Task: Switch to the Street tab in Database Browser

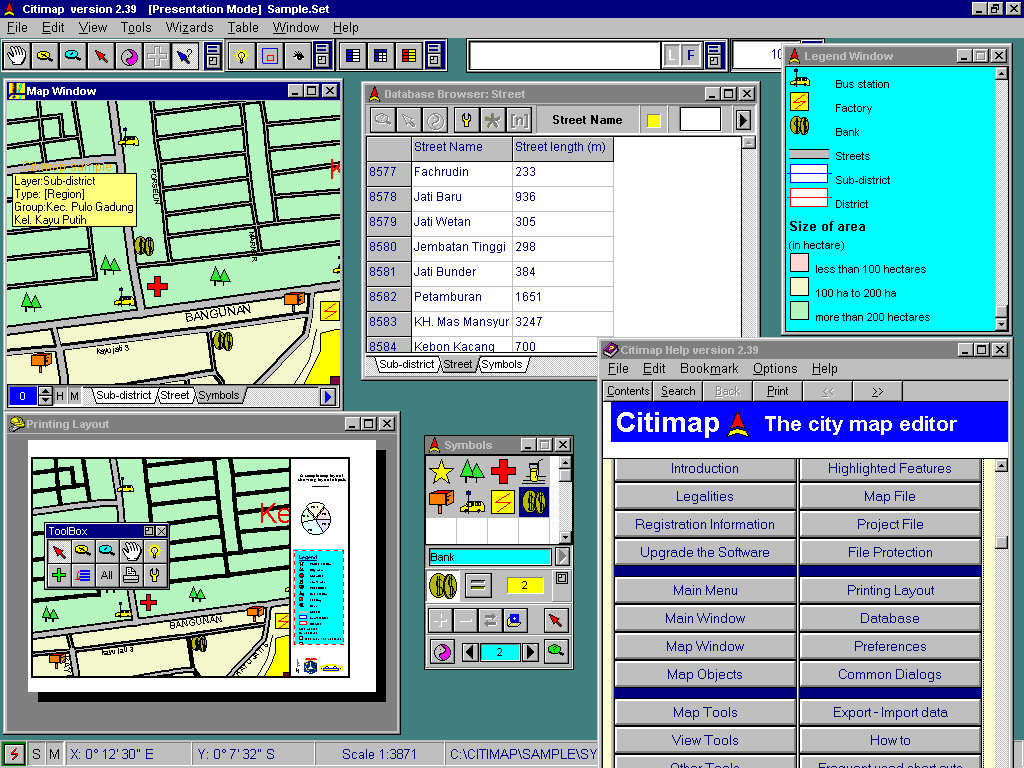Action: click(457, 364)
